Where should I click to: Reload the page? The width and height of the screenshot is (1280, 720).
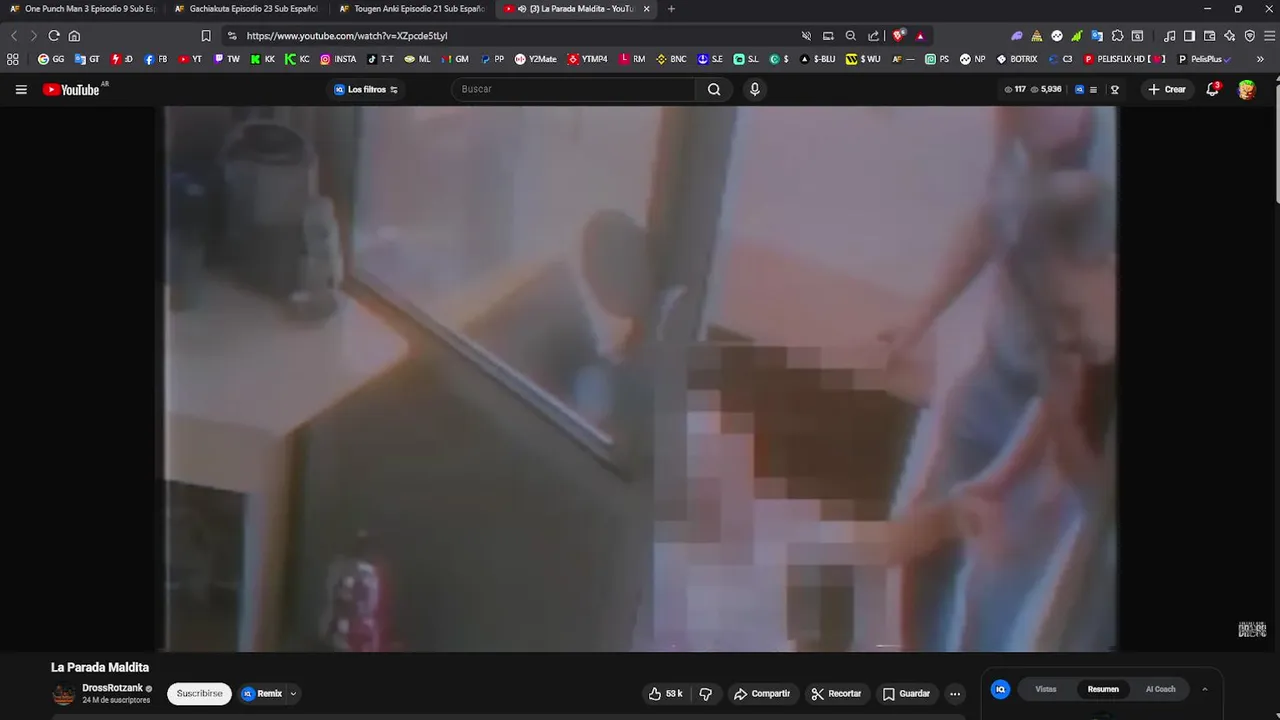pos(54,35)
